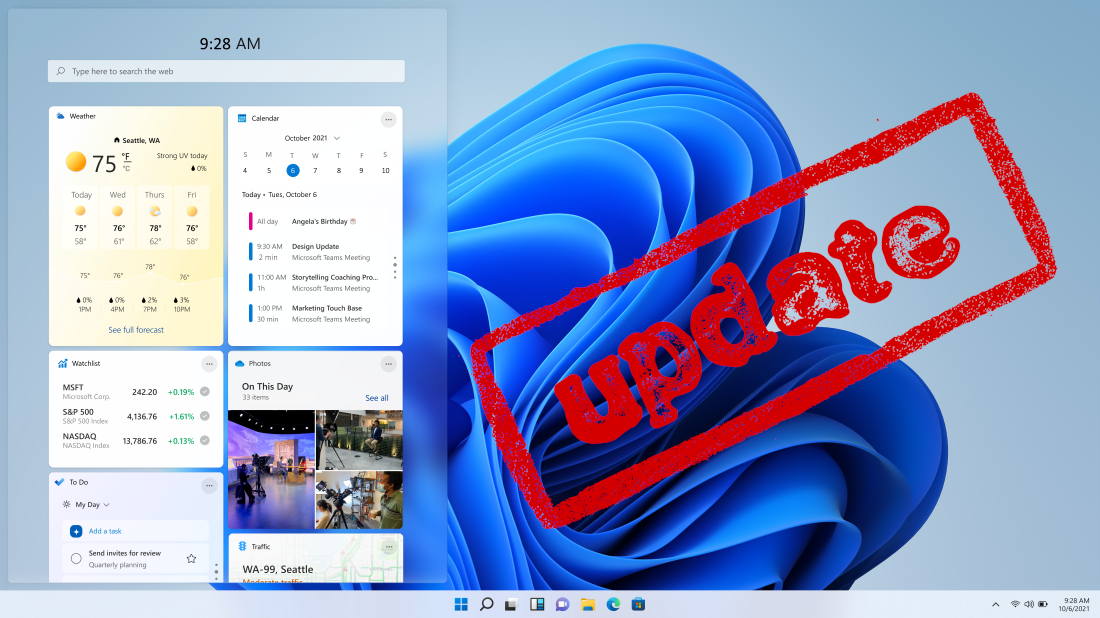Click the Traffic widget icon

point(242,546)
